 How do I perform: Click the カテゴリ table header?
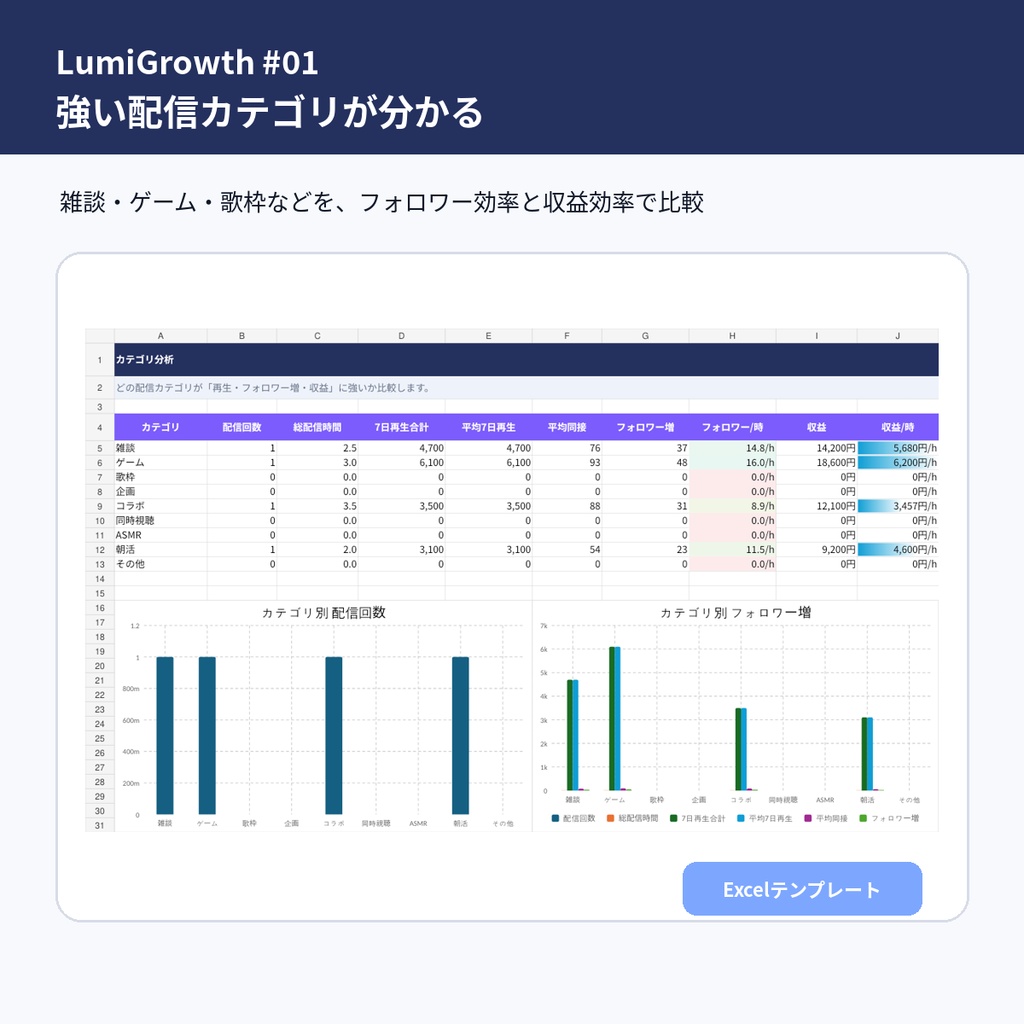point(161,427)
